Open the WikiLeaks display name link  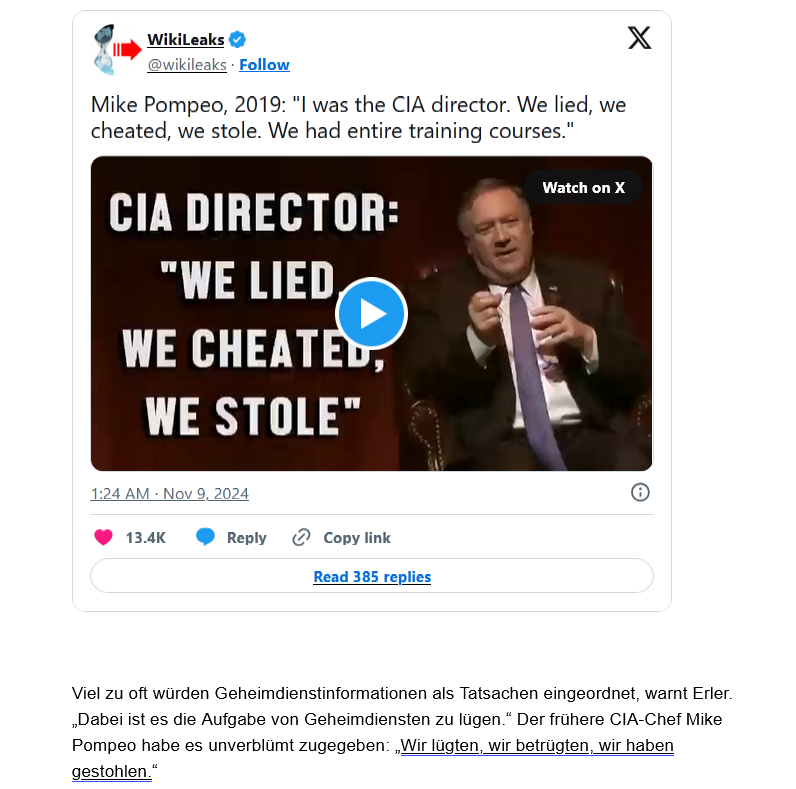pyautogui.click(x=186, y=40)
